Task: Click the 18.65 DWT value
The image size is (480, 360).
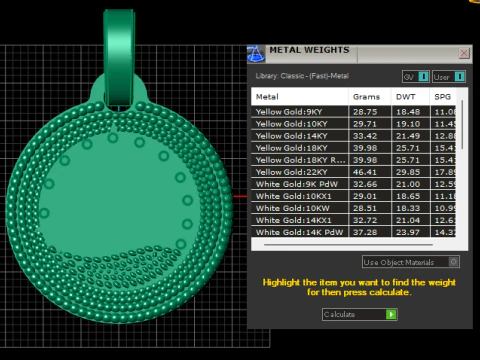Action: pos(408,196)
